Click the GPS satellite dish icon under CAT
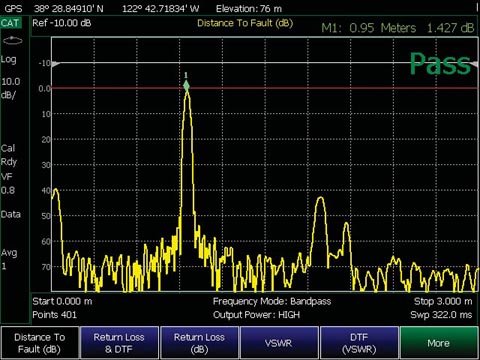 (12, 41)
